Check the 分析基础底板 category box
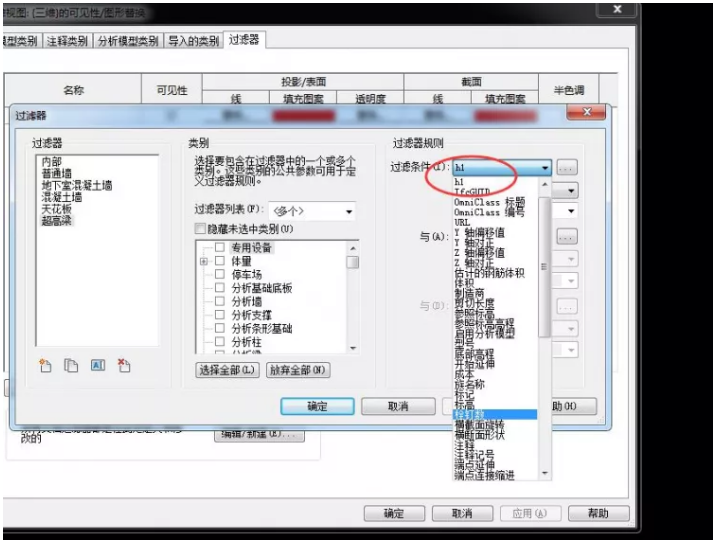The height and width of the screenshot is (543, 717). click(219, 287)
